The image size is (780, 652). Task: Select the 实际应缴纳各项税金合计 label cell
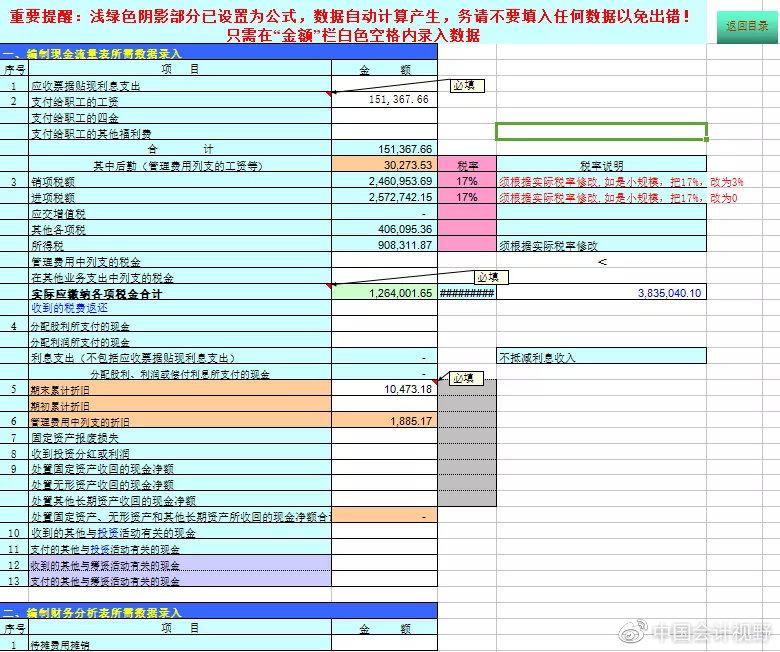coord(180,292)
